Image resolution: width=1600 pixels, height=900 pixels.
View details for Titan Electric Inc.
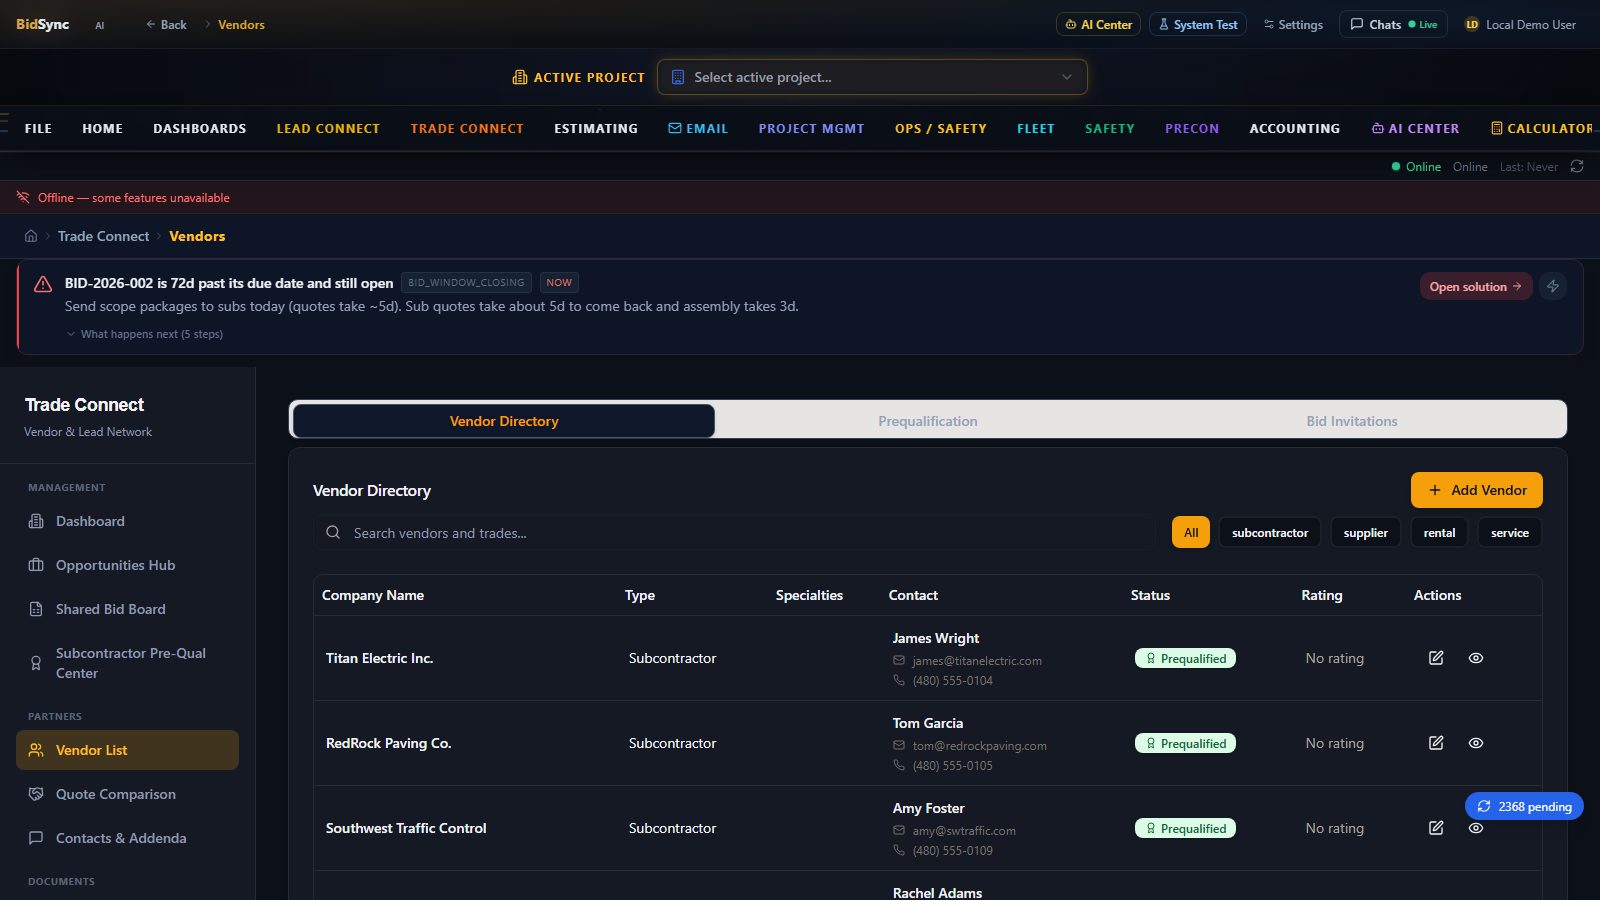[x=1476, y=658]
